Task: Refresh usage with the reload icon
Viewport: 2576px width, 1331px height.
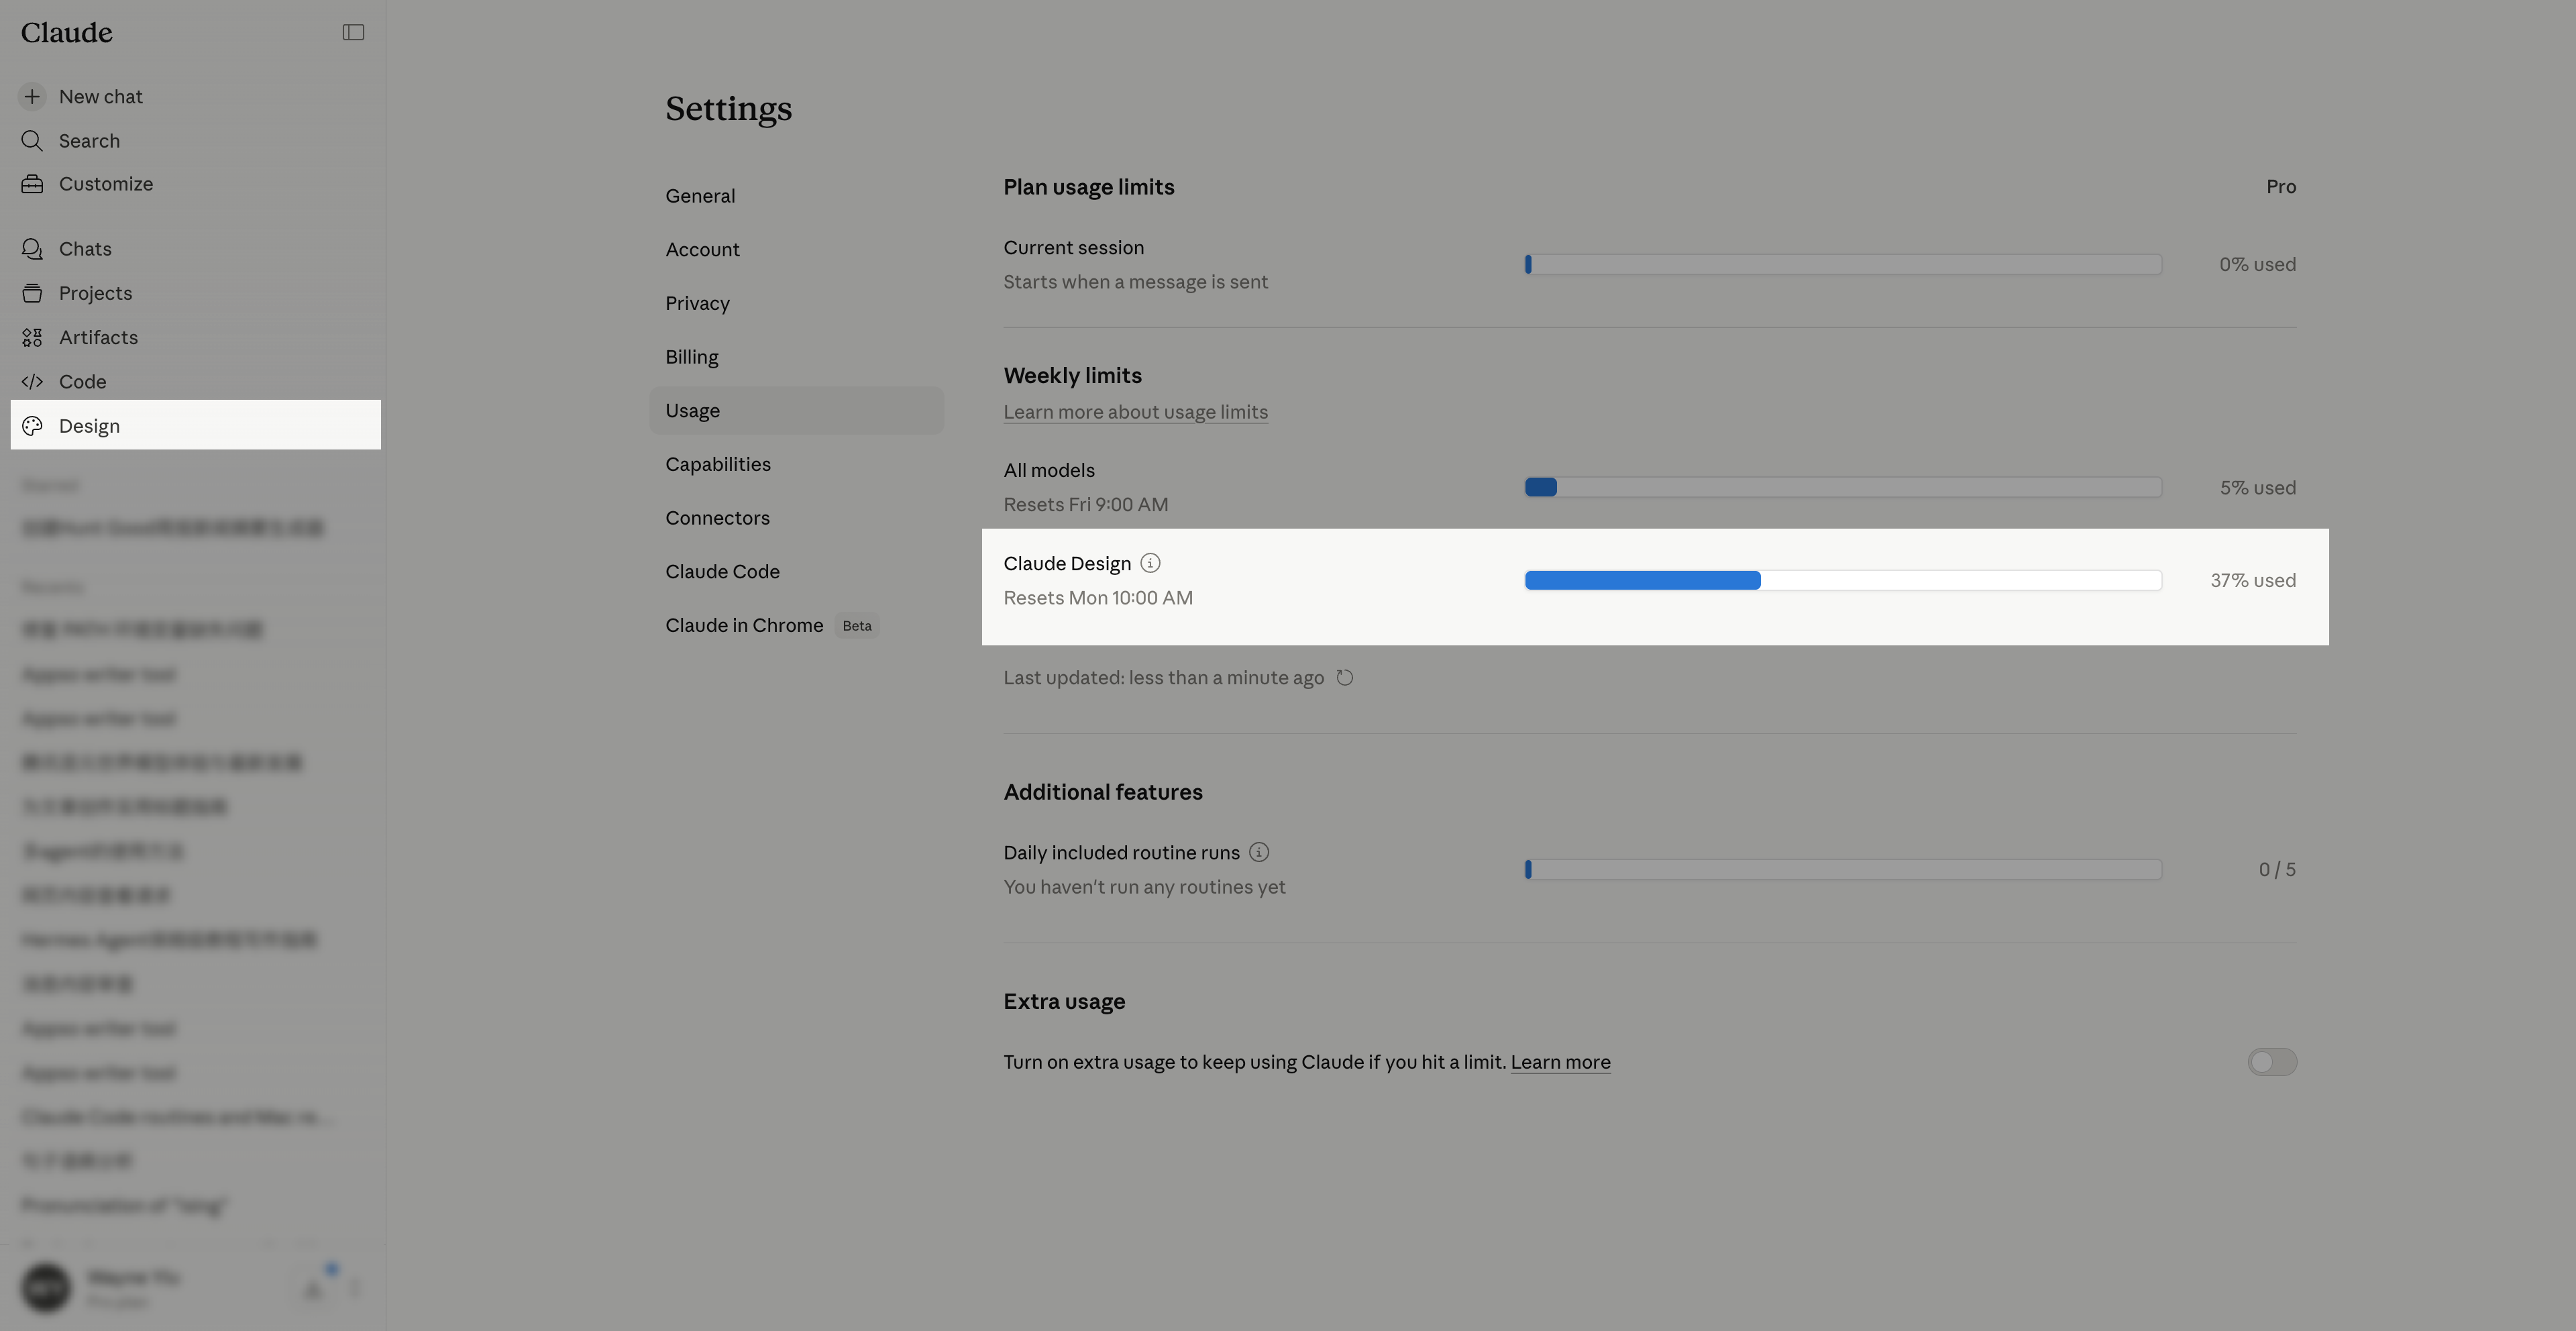Action: point(1345,678)
